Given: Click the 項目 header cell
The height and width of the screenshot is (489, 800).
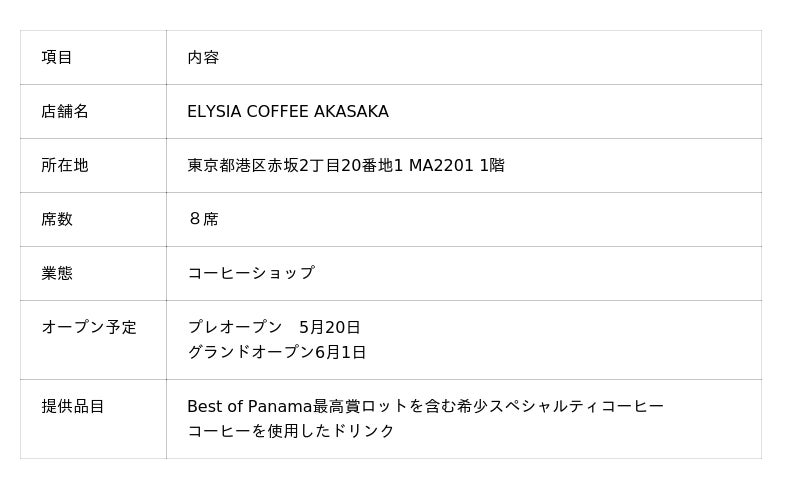Looking at the screenshot, I should (57, 57).
